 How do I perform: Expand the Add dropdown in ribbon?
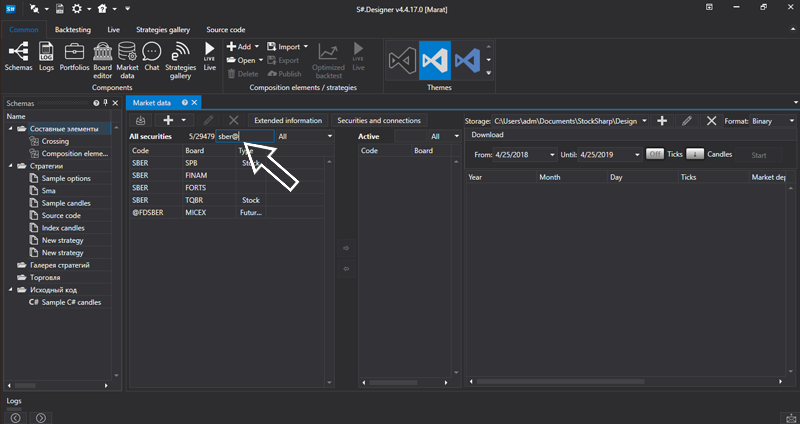pos(258,46)
